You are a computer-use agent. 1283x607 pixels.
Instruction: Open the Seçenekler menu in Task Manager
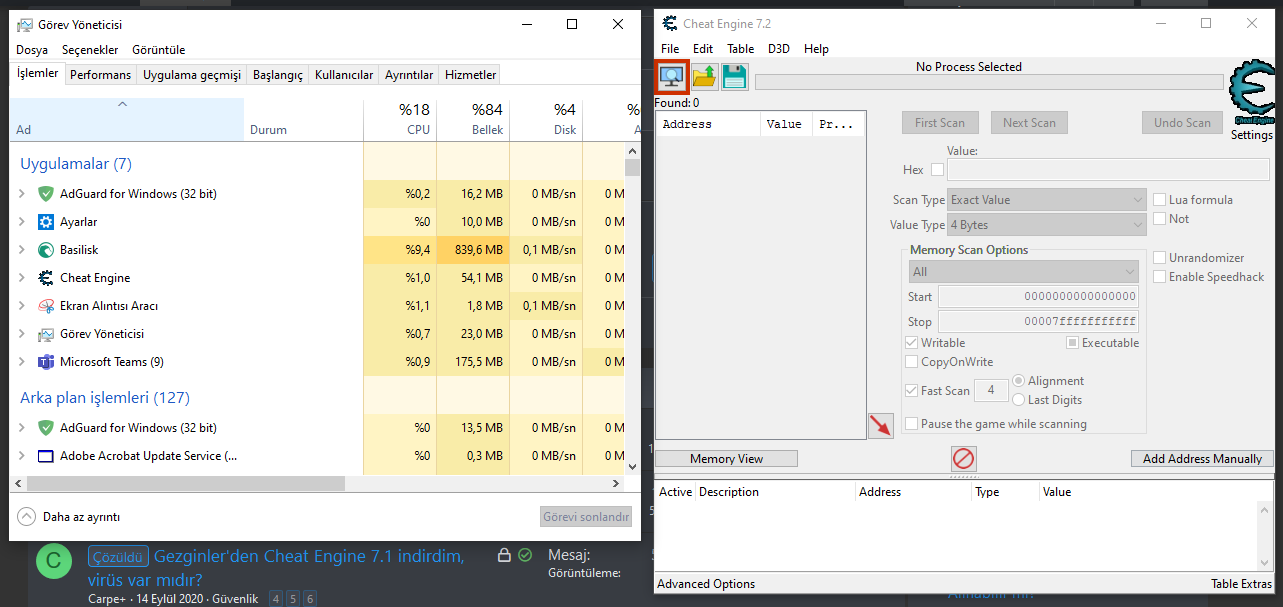[90, 50]
